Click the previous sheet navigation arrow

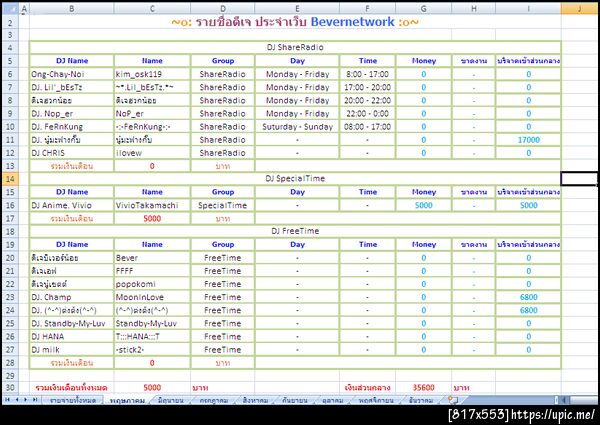pyautogui.click(x=16, y=400)
